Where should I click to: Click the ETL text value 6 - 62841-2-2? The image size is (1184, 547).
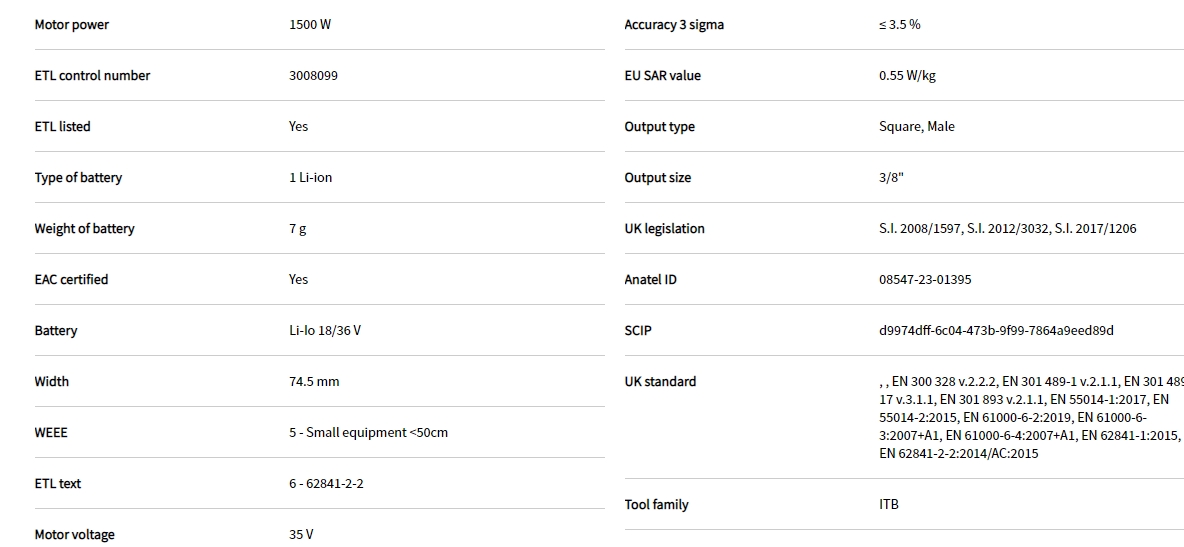coord(326,484)
